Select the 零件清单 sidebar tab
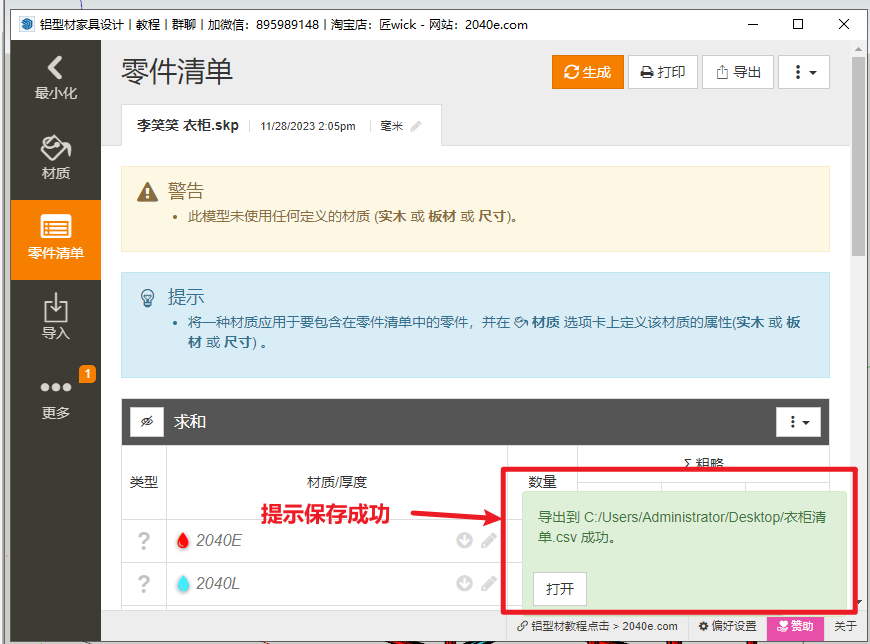870x644 pixels. coord(55,238)
